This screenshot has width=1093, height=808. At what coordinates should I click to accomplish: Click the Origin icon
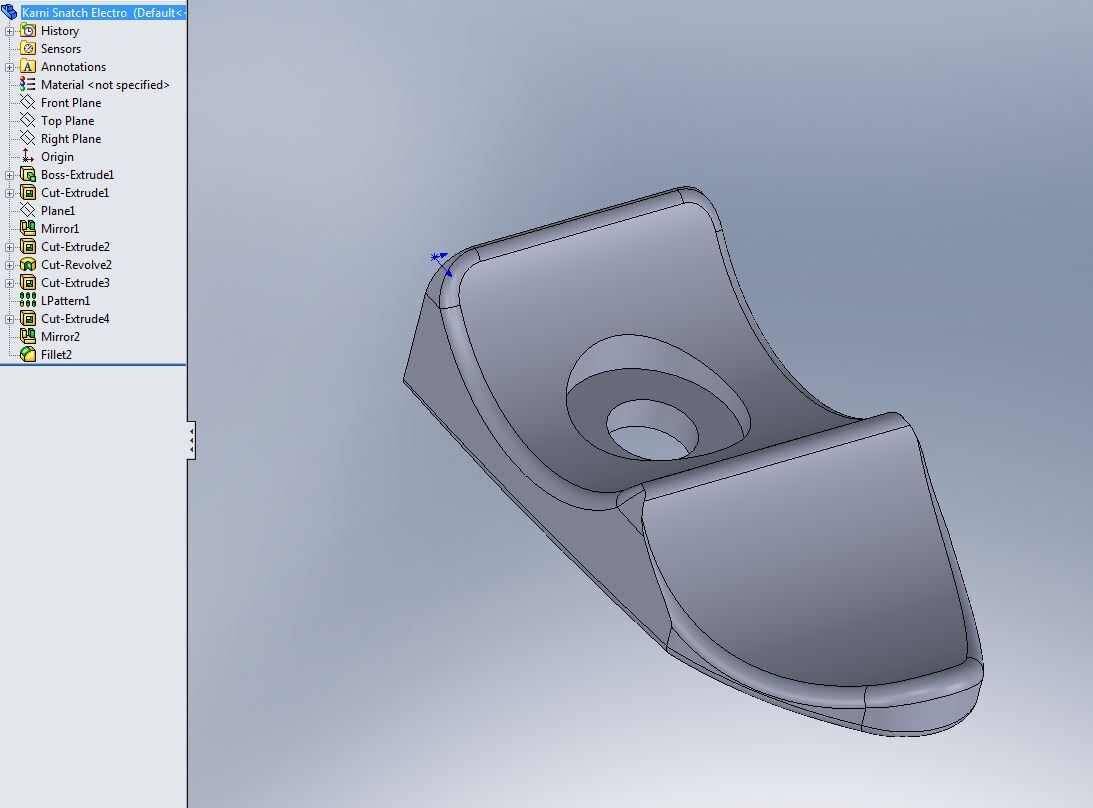[x=28, y=156]
